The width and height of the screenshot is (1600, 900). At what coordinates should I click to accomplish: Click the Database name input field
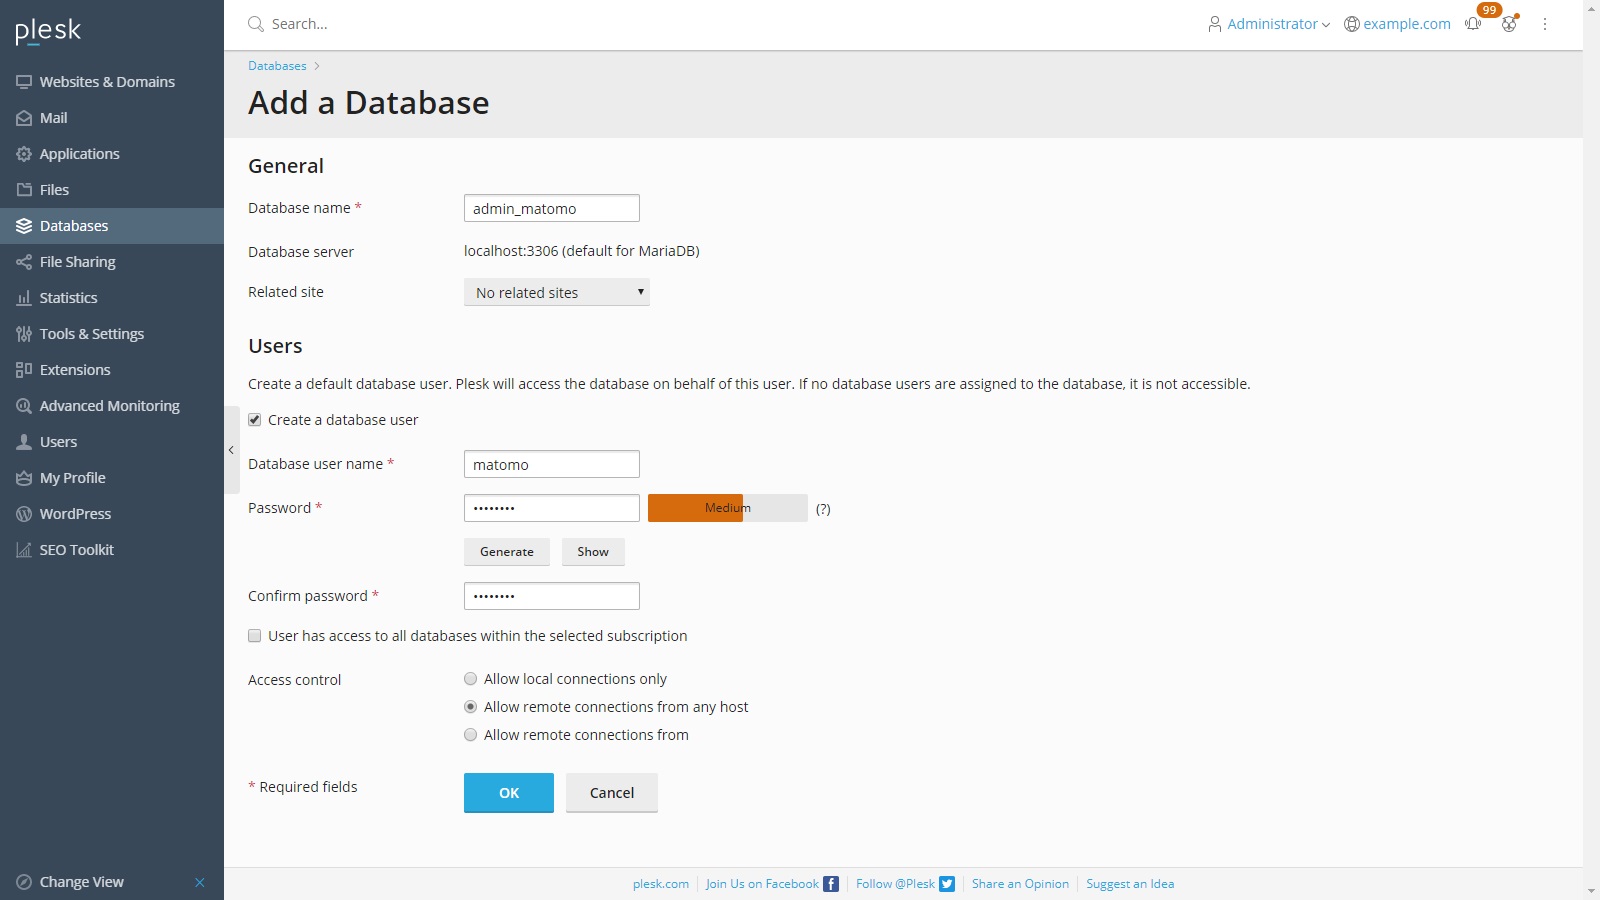coord(551,208)
